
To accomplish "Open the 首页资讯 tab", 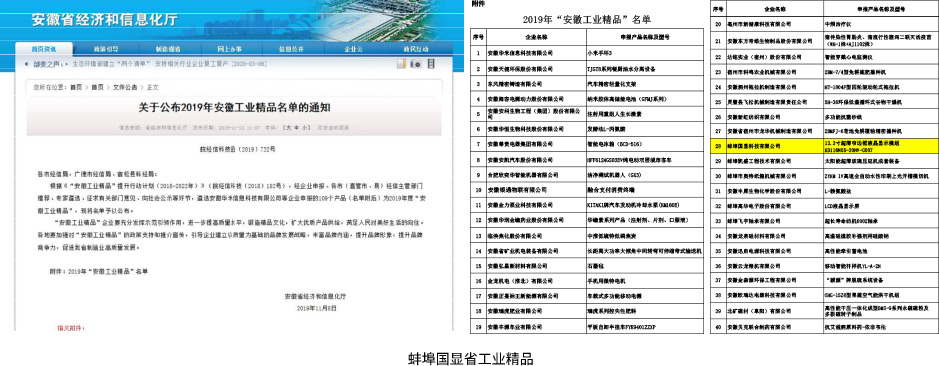I will click(44, 49).
